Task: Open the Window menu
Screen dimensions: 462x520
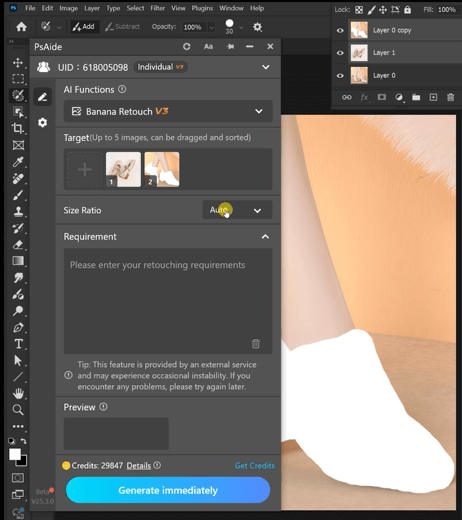Action: point(231,8)
